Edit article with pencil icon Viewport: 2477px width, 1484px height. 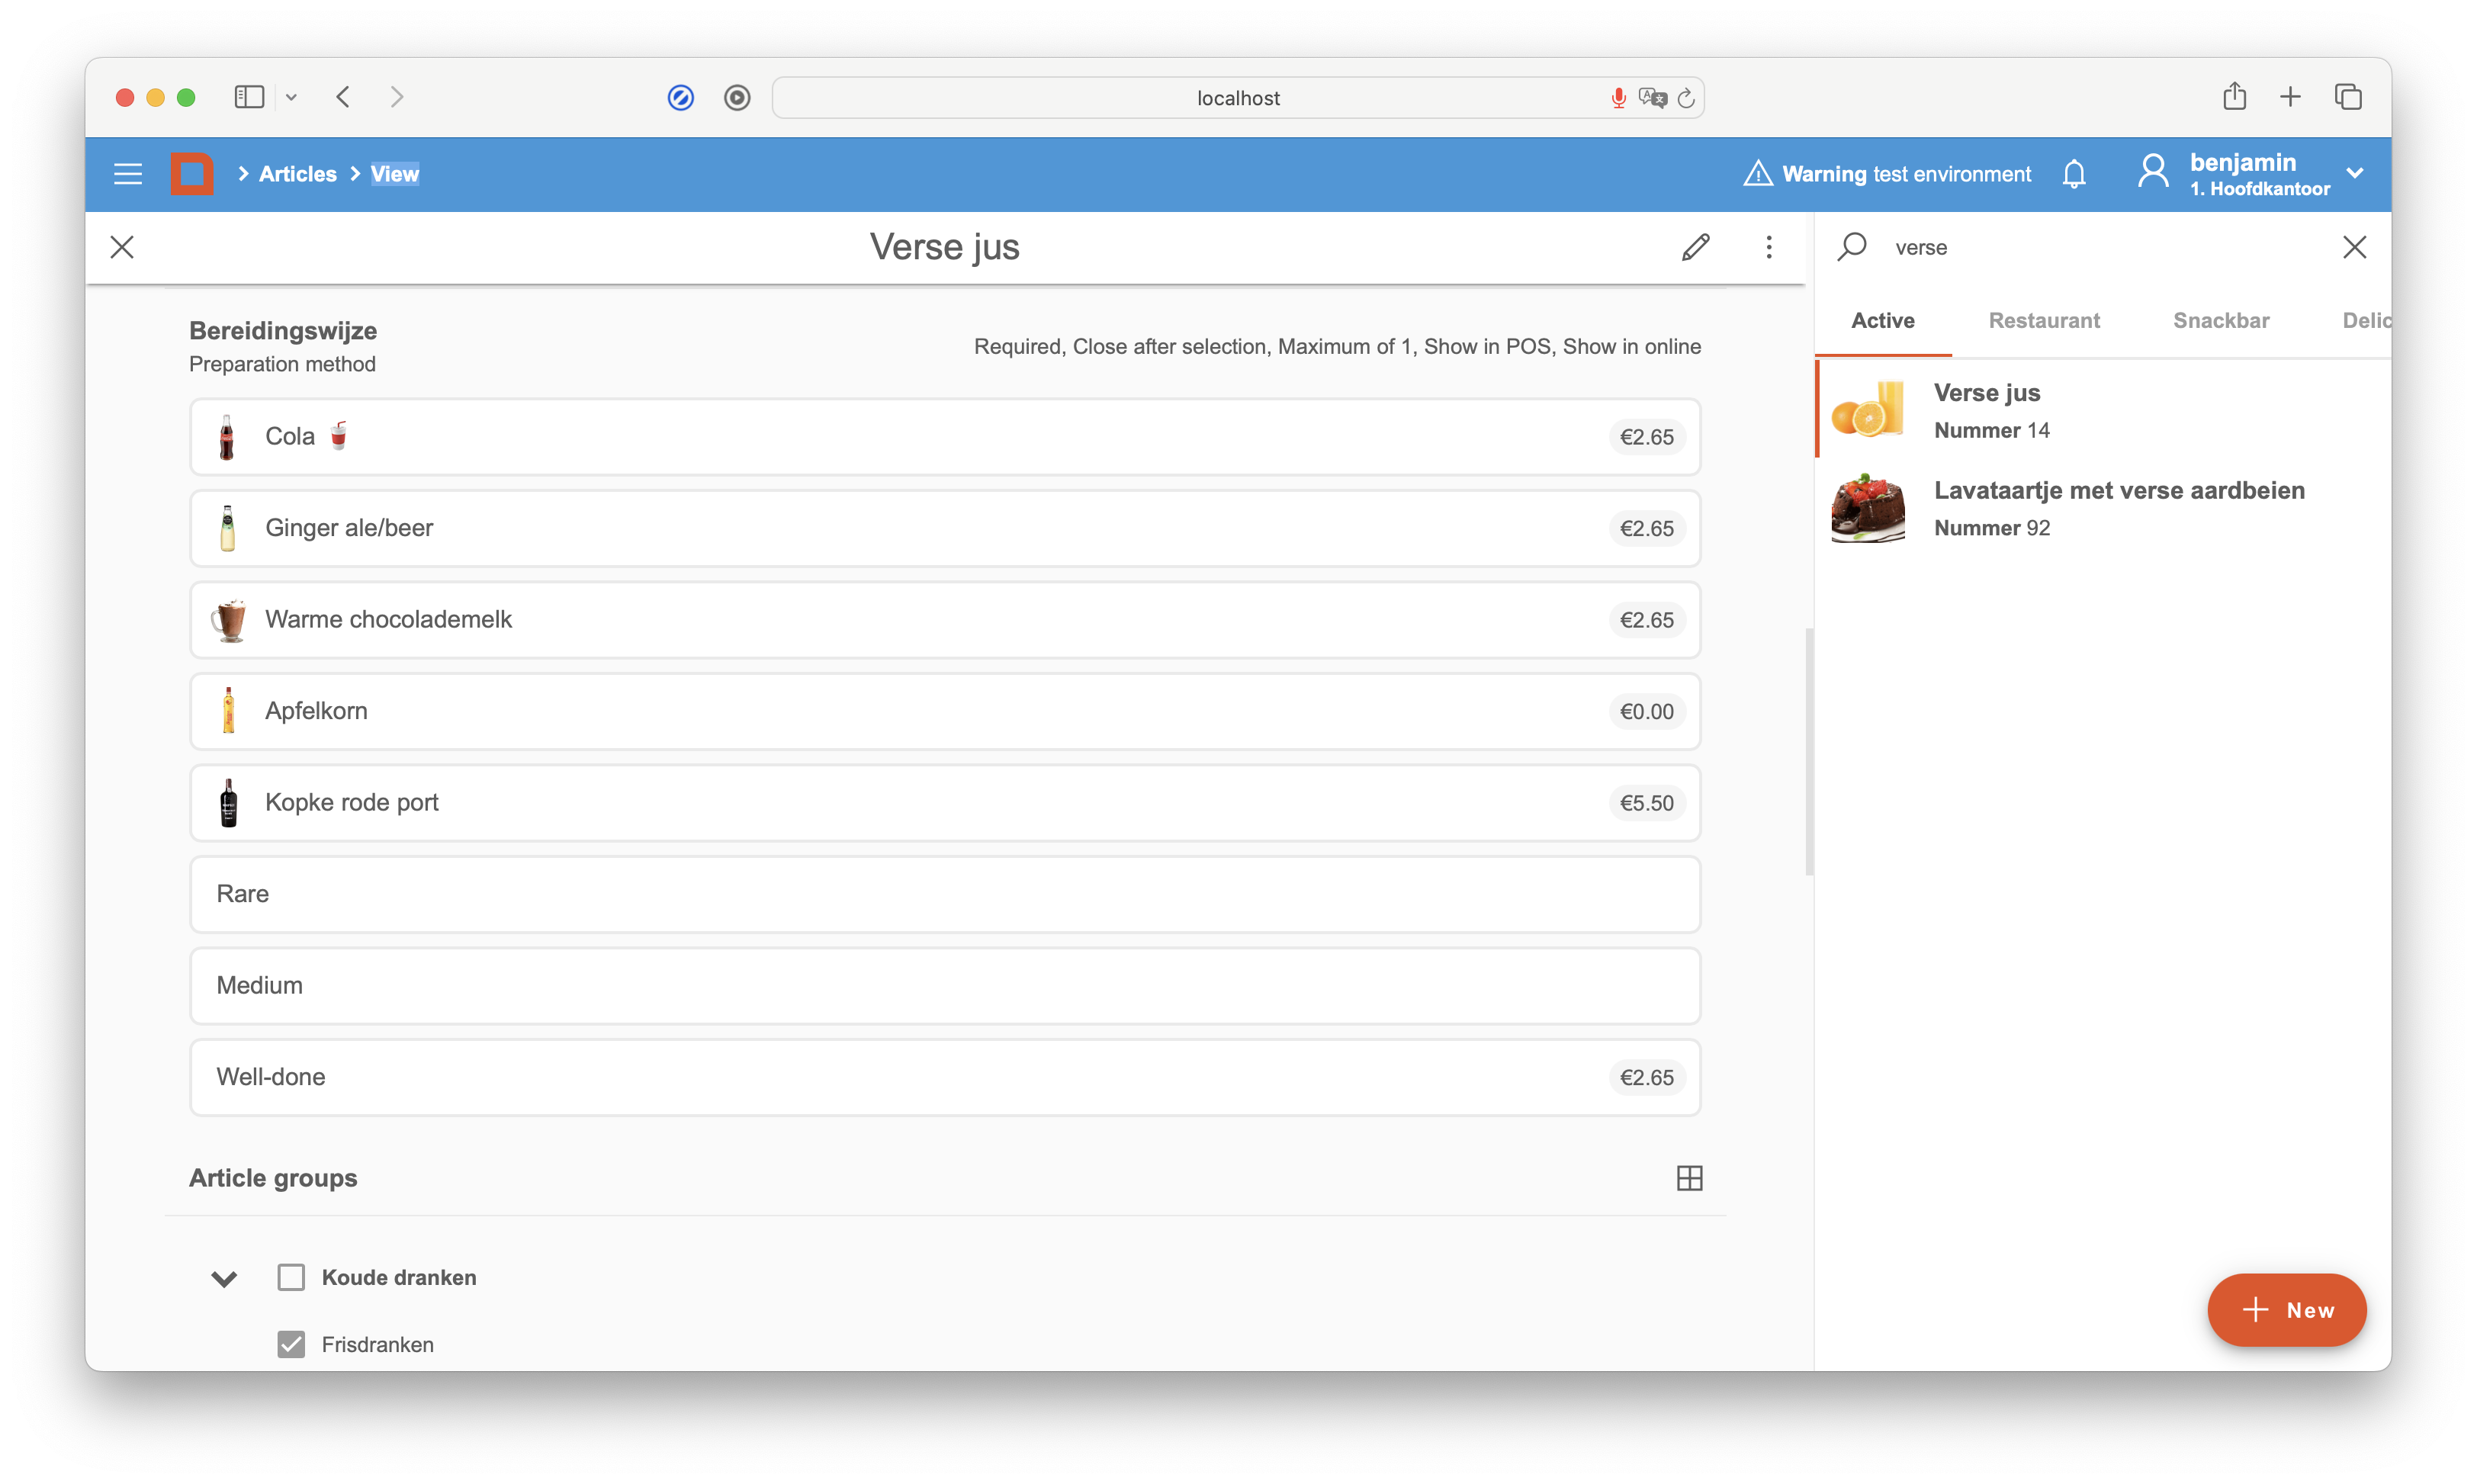(1695, 247)
